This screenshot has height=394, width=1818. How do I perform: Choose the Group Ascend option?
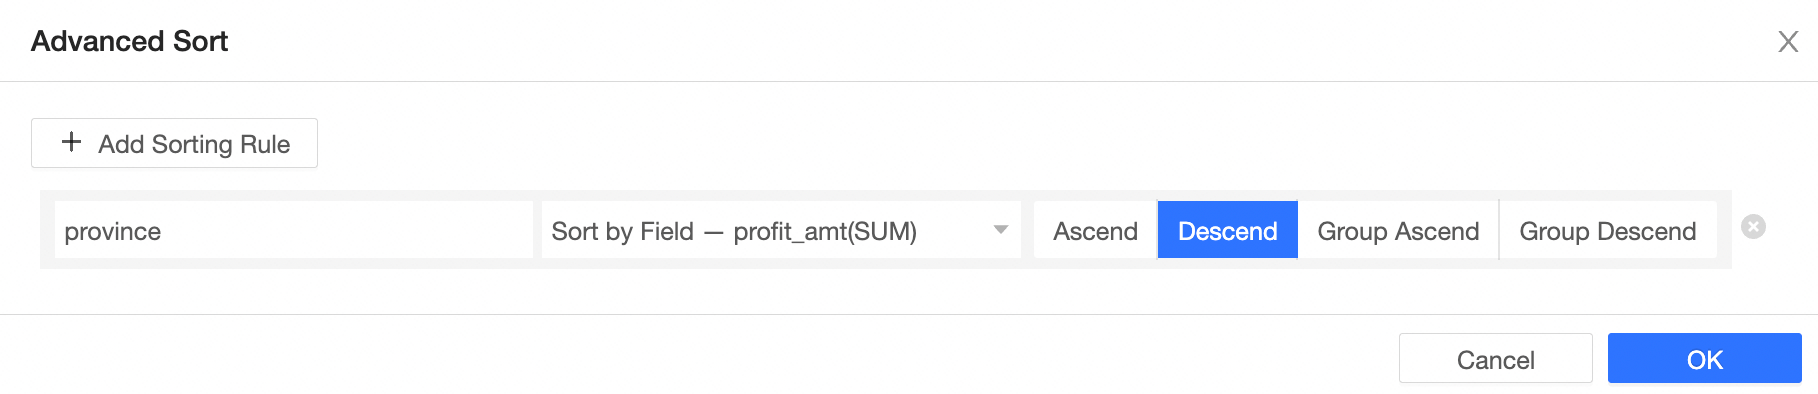(1398, 230)
